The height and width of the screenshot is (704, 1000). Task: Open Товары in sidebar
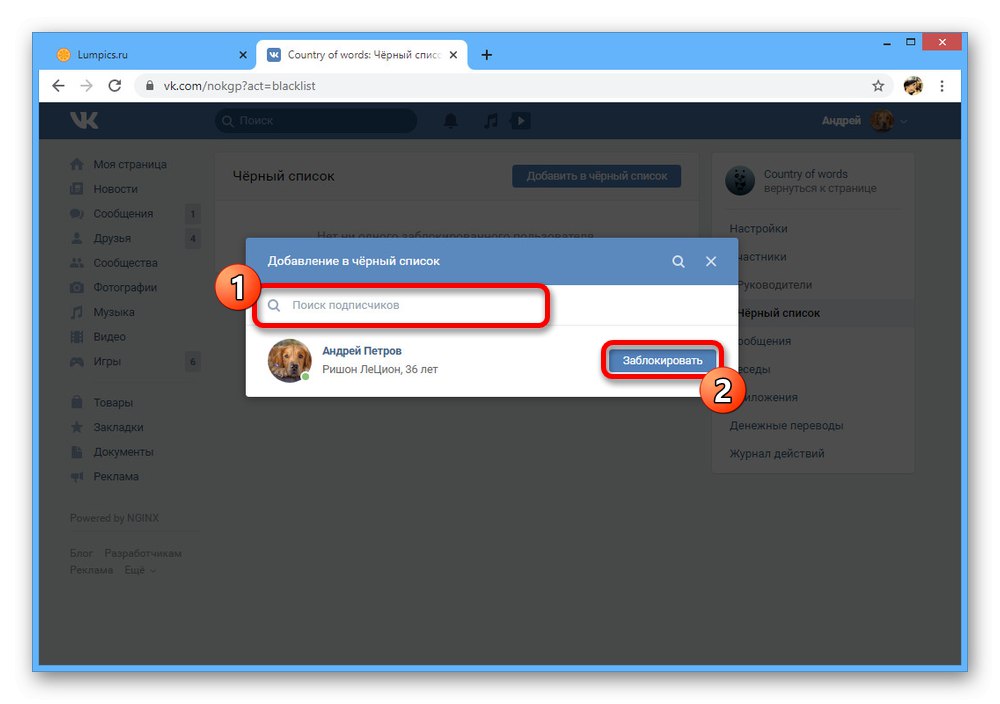[x=113, y=403]
